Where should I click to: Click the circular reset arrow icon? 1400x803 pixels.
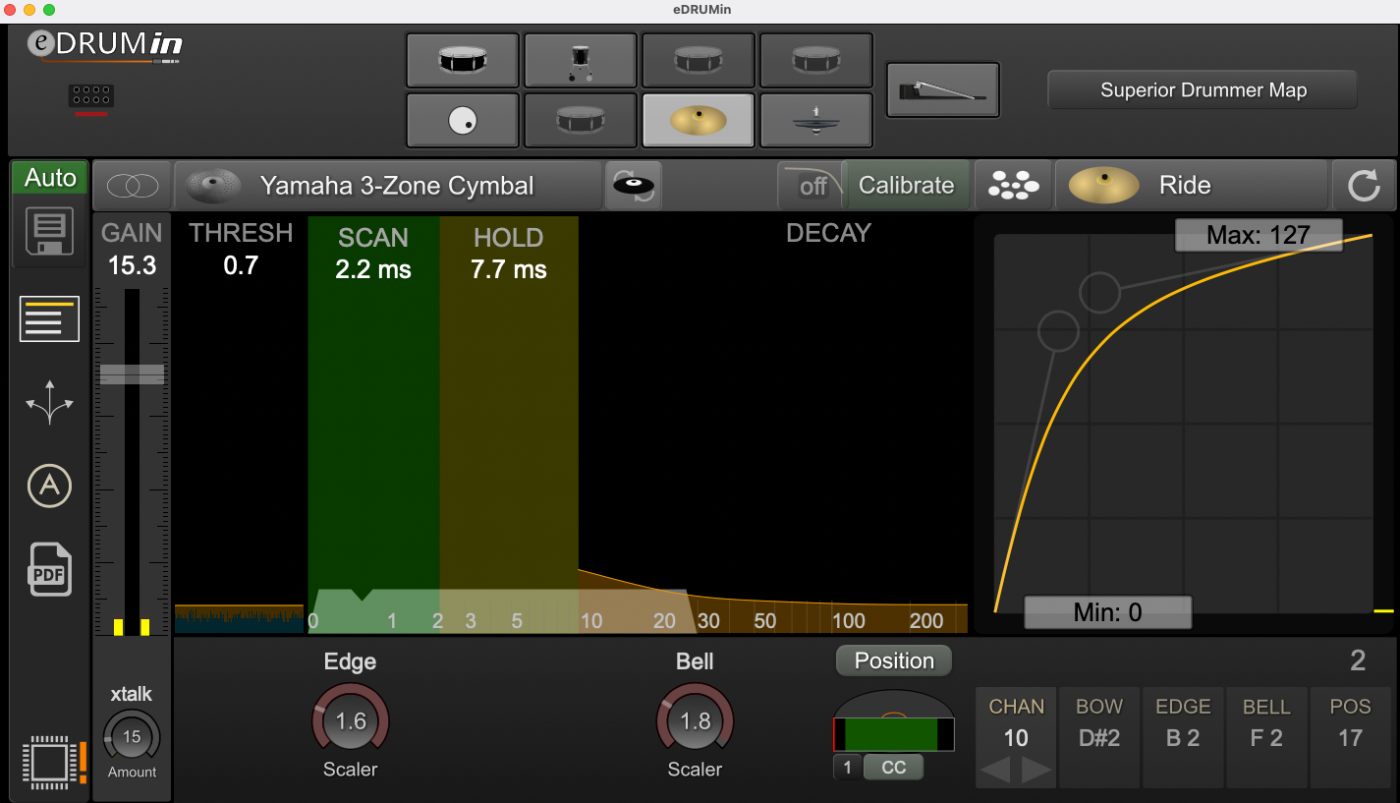[x=1363, y=185]
